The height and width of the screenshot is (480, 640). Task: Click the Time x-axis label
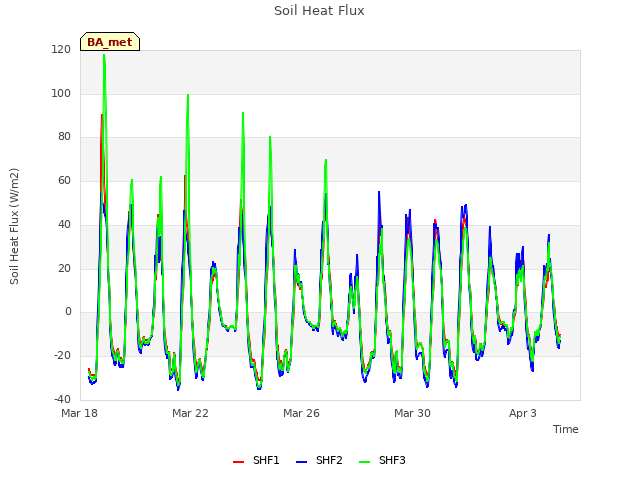point(565,429)
